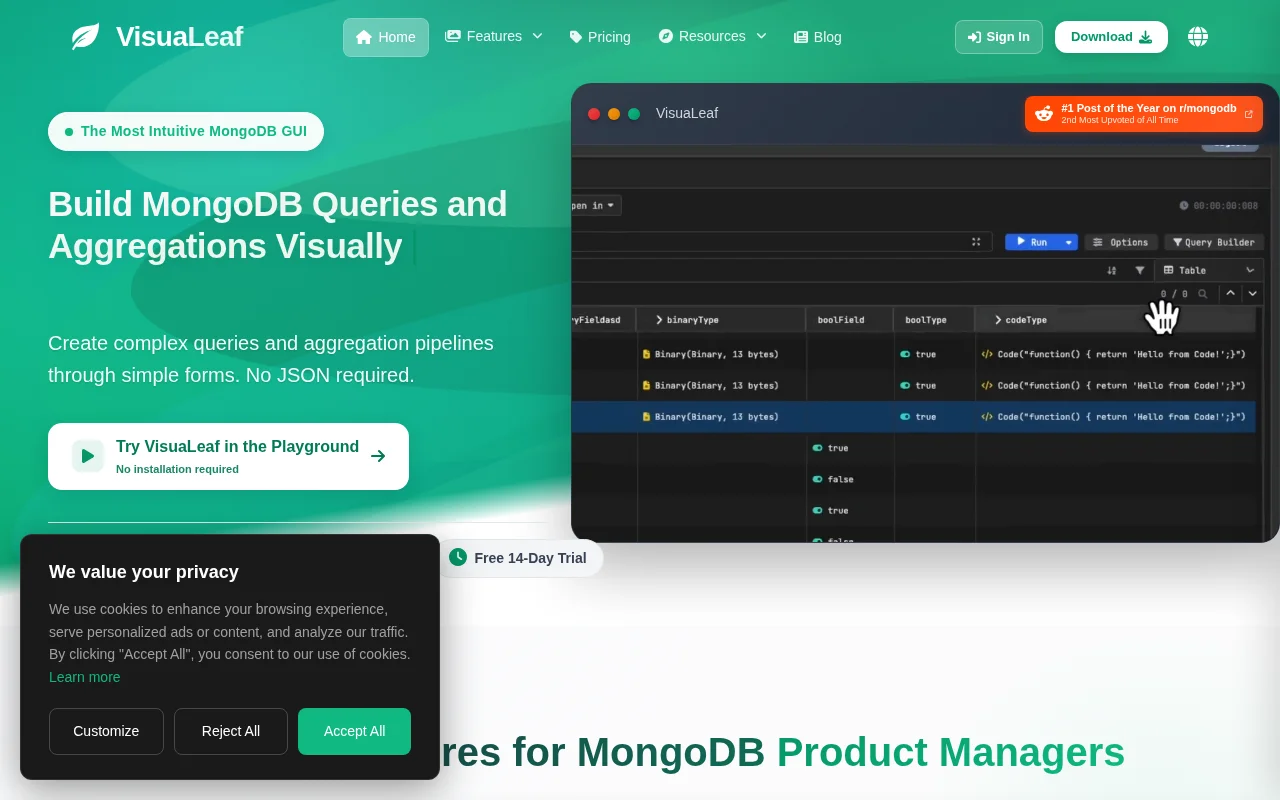The image size is (1280, 800).
Task: Toggle the false value in the boolField column
Action: click(x=818, y=479)
